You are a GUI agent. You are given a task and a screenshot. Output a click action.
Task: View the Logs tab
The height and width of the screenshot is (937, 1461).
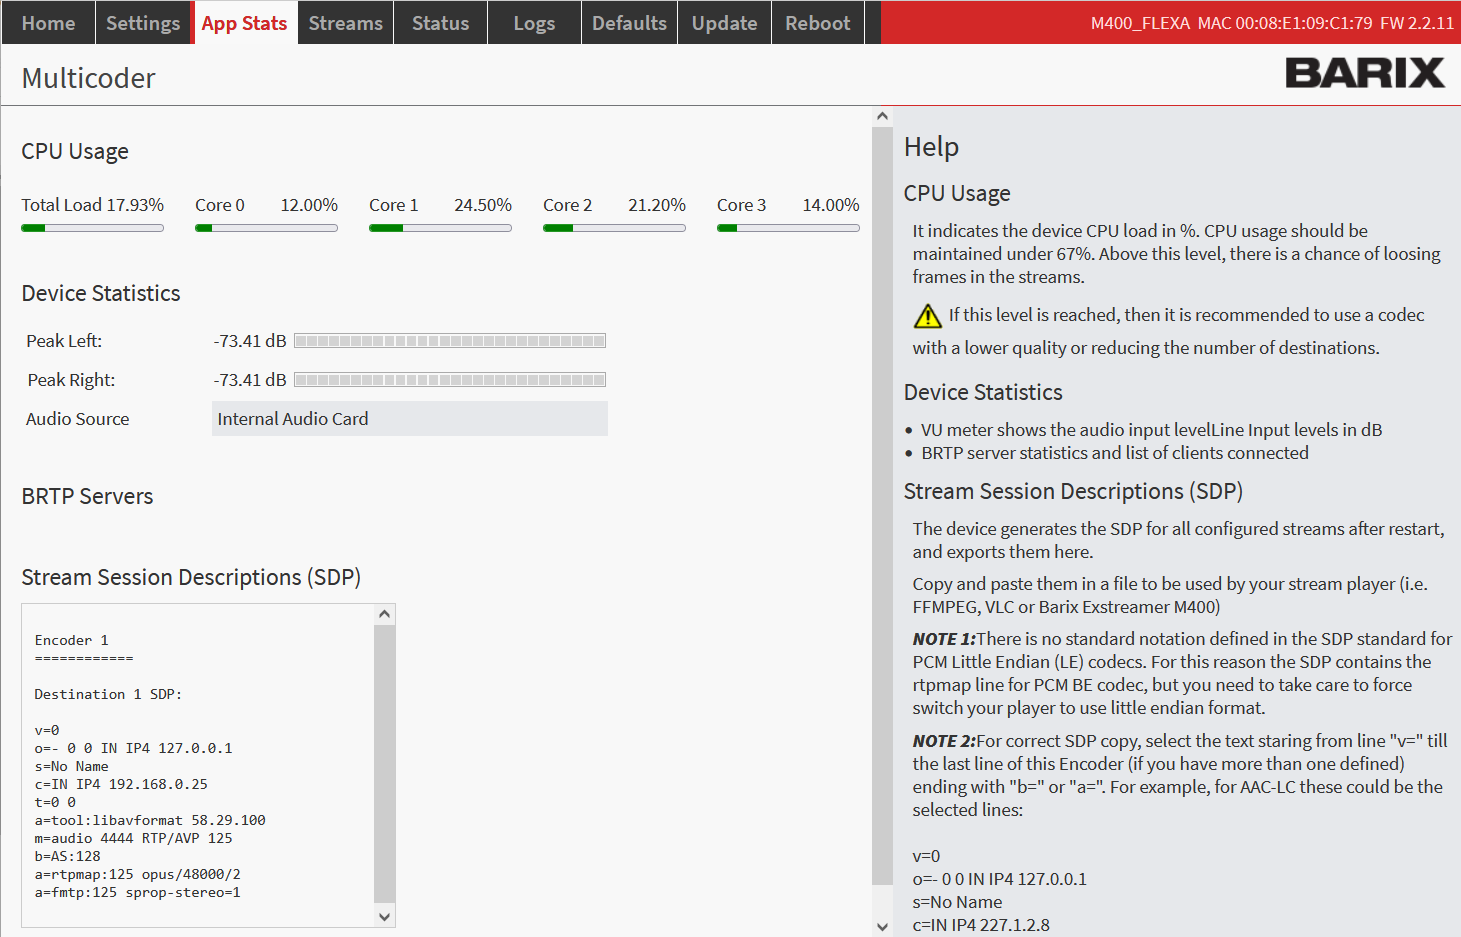click(534, 23)
